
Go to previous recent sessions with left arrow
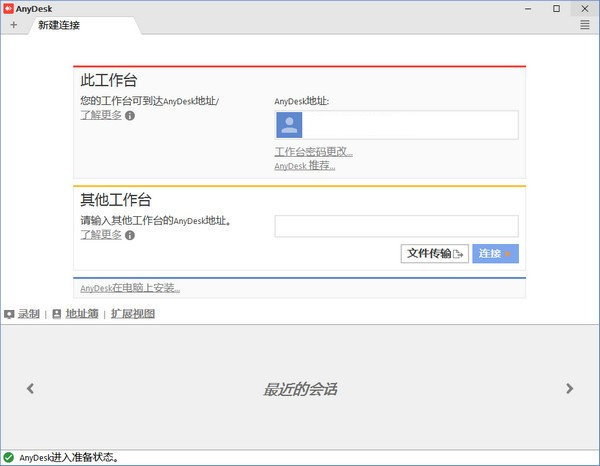(x=31, y=388)
